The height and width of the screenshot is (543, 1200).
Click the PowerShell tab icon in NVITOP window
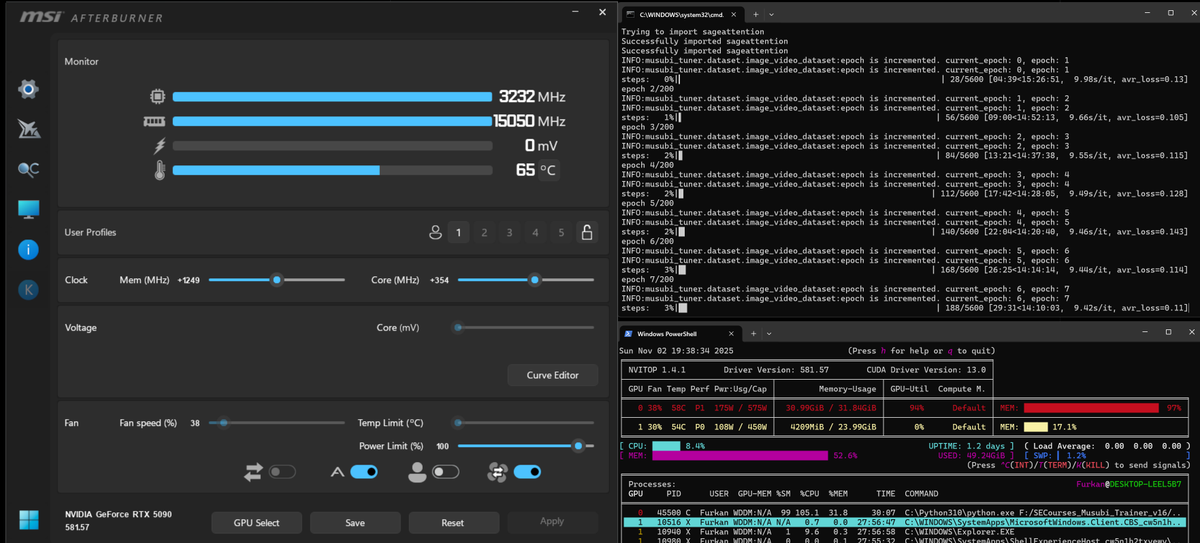pyautogui.click(x=628, y=333)
